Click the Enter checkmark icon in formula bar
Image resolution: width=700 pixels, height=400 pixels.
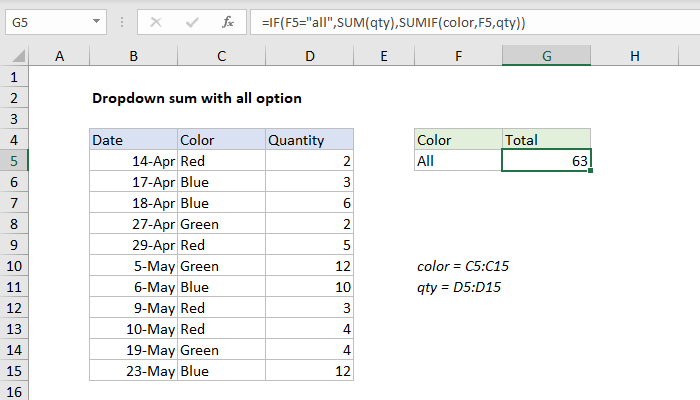click(191, 20)
